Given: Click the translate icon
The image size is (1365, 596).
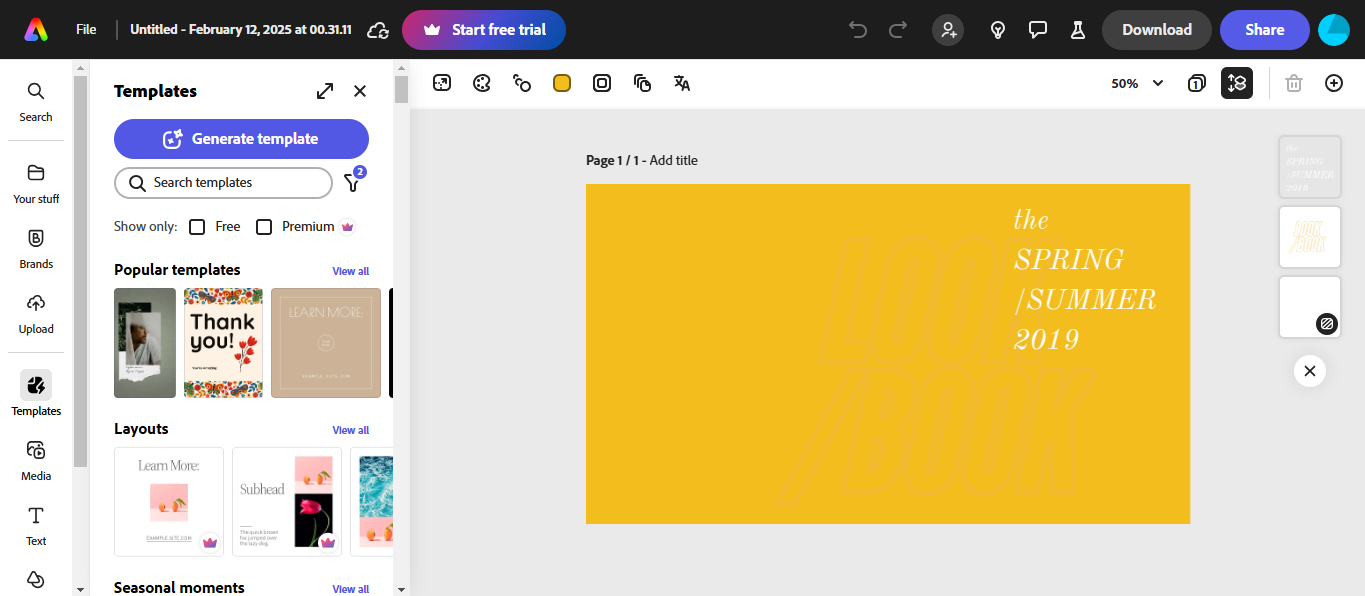Looking at the screenshot, I should pos(682,83).
